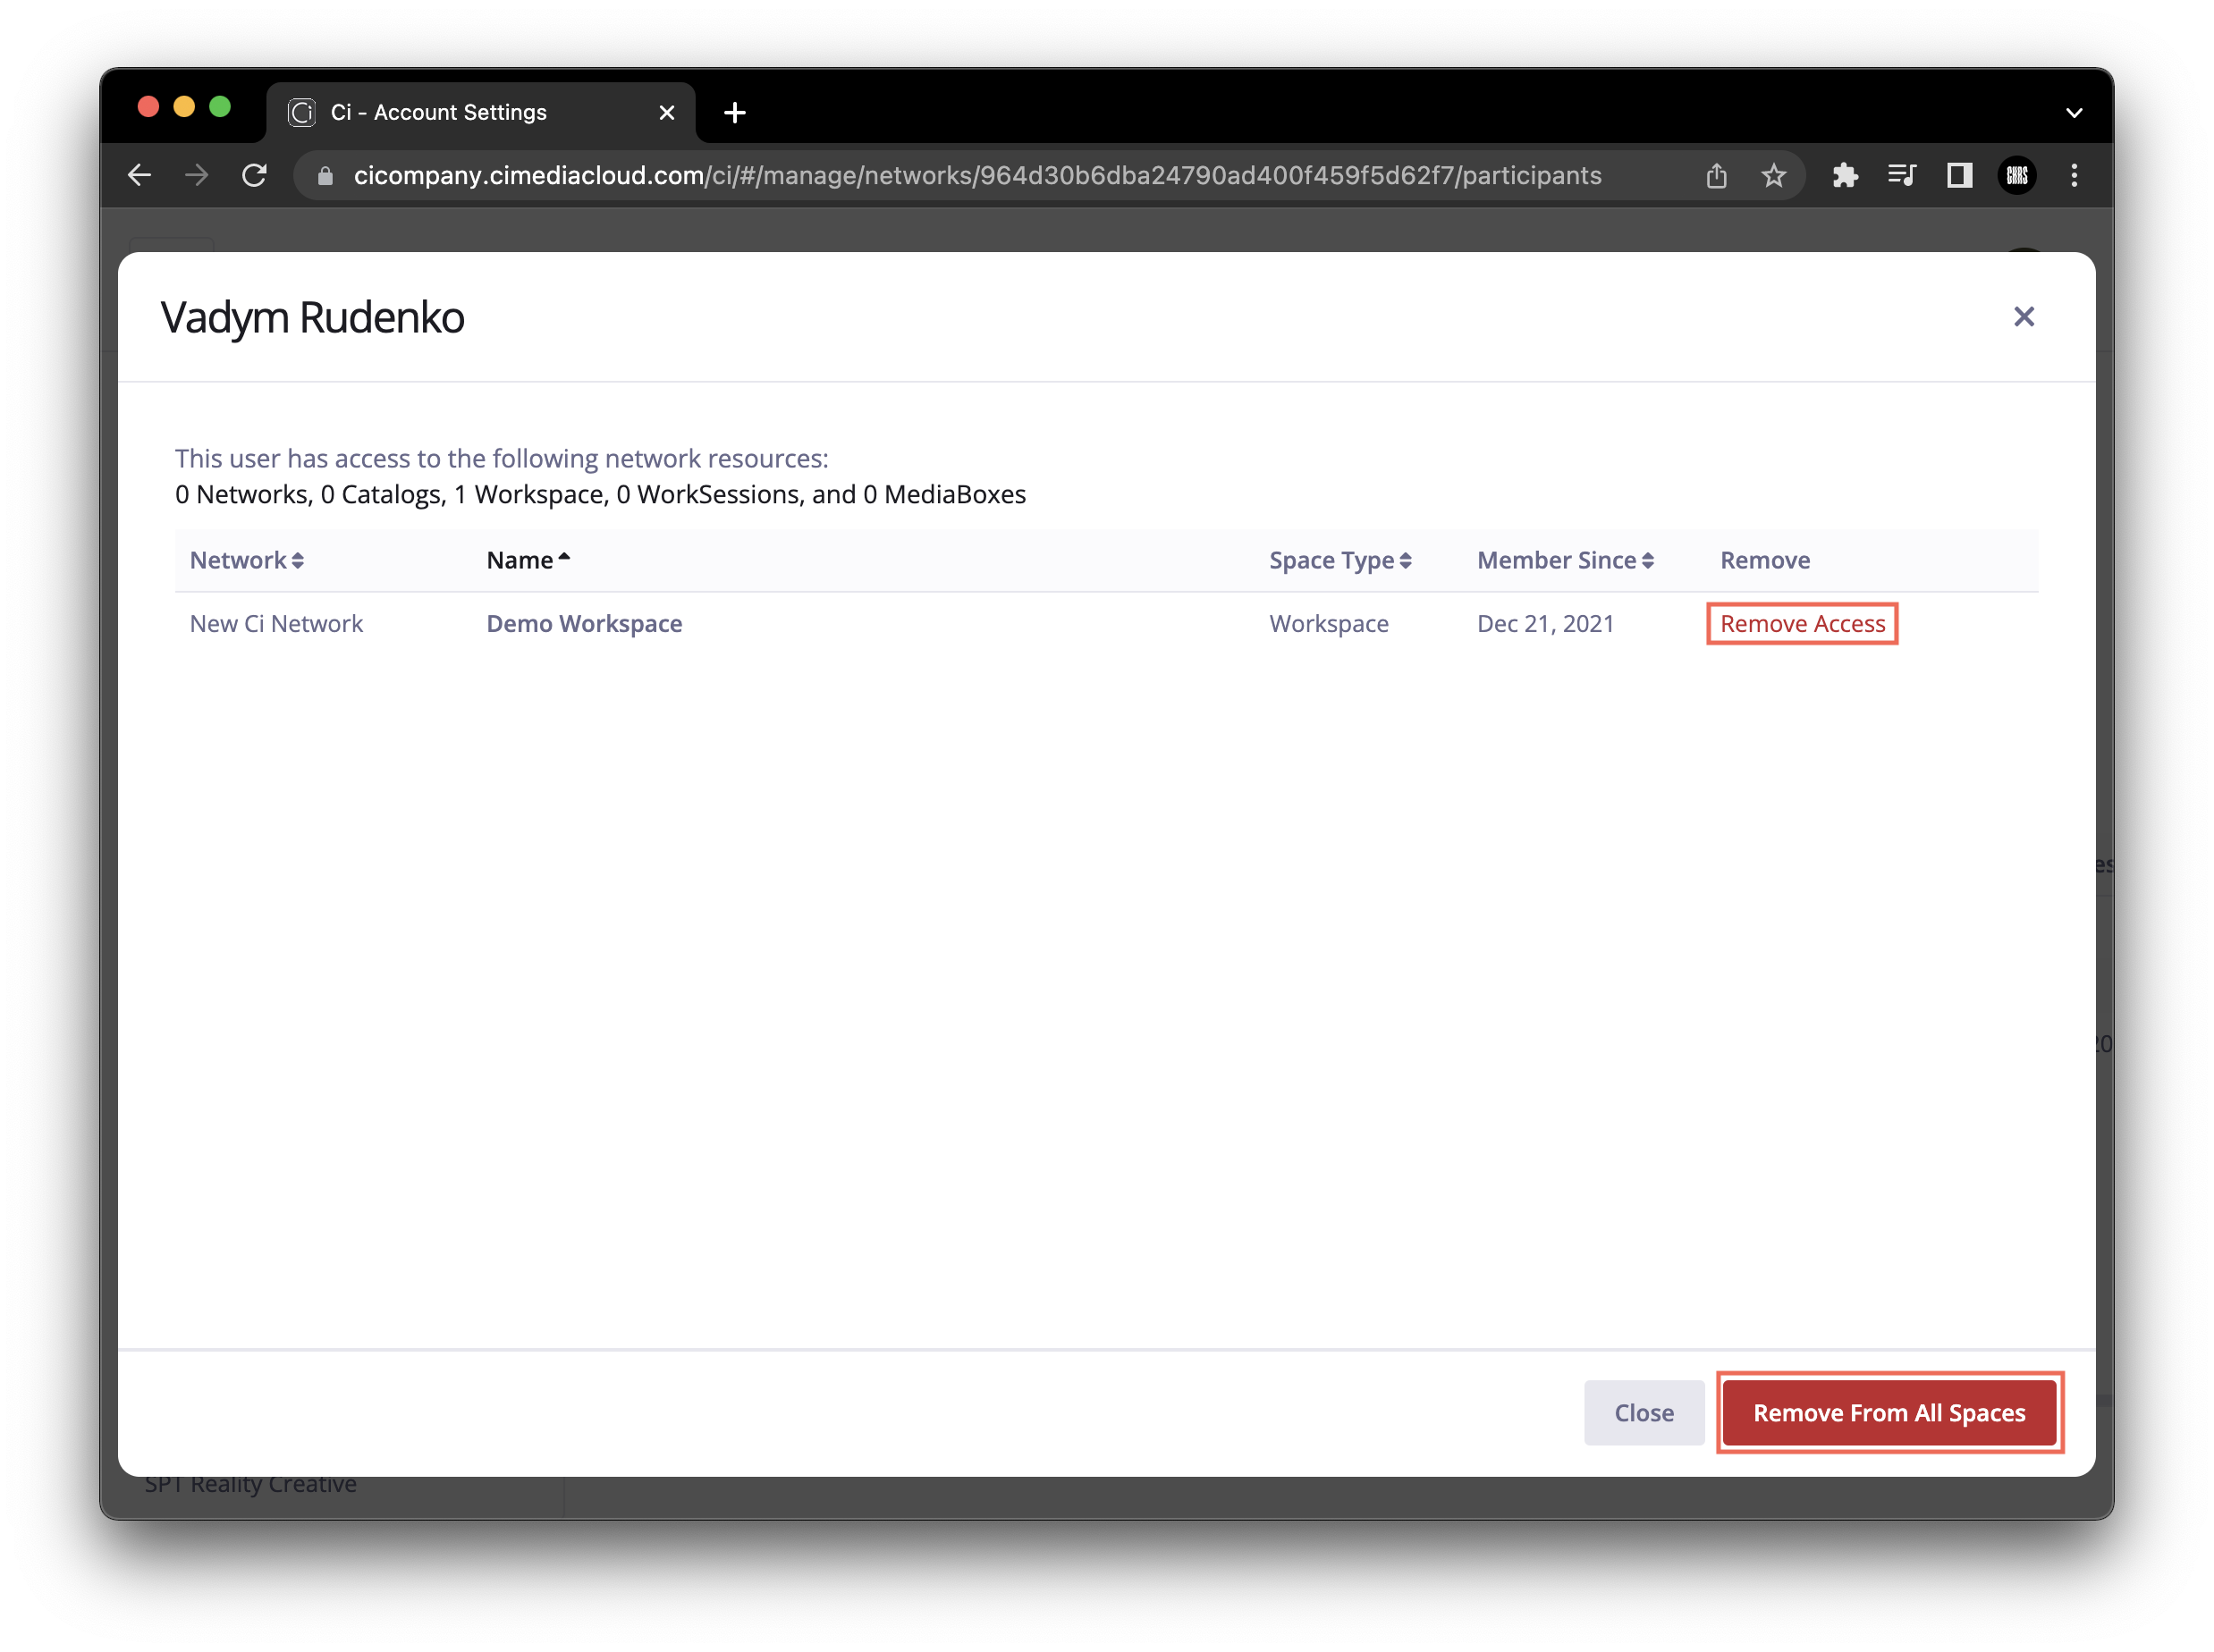The height and width of the screenshot is (1652, 2214).
Task: Click the browser forward arrow
Action: (x=197, y=176)
